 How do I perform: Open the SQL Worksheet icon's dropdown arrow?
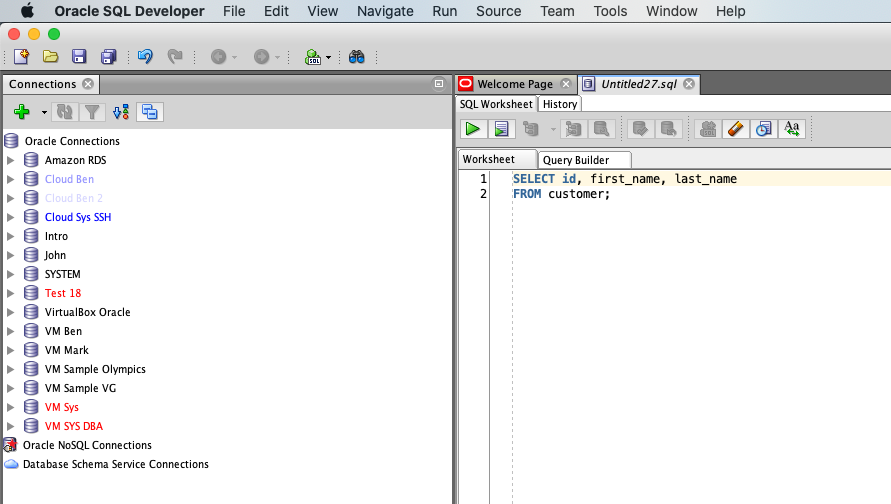pos(328,58)
